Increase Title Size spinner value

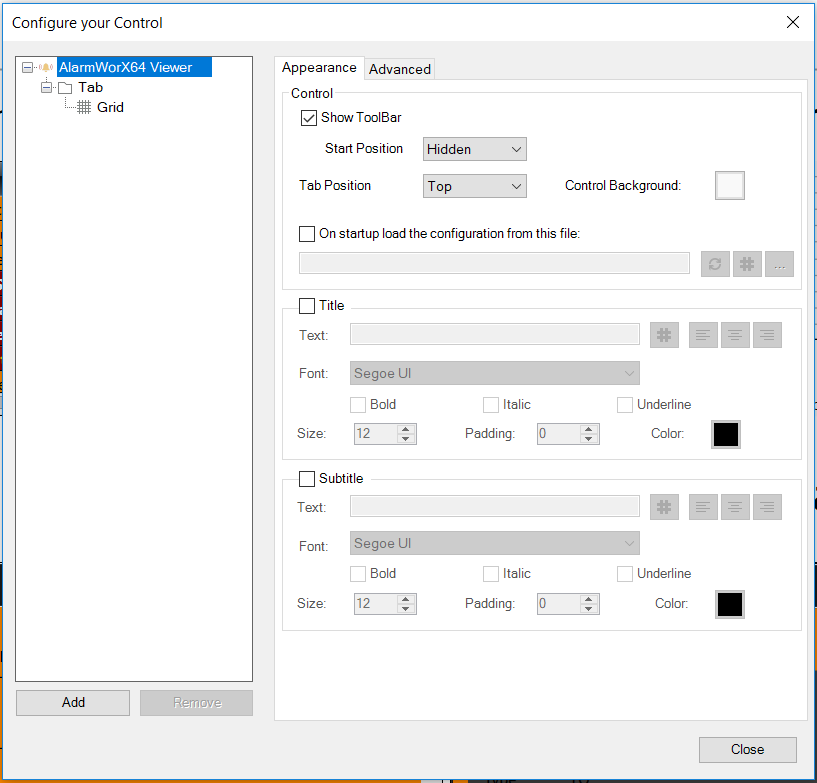pos(405,429)
